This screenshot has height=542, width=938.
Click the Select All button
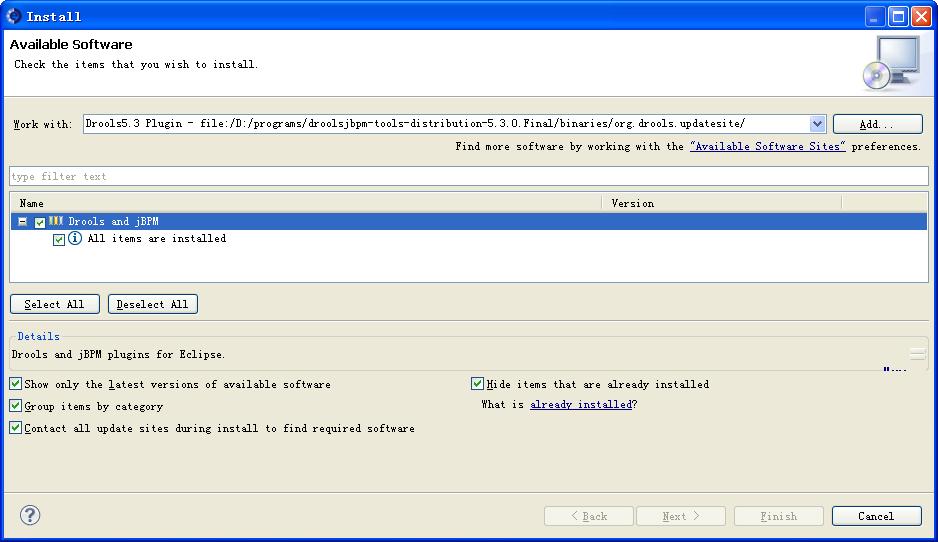click(54, 304)
